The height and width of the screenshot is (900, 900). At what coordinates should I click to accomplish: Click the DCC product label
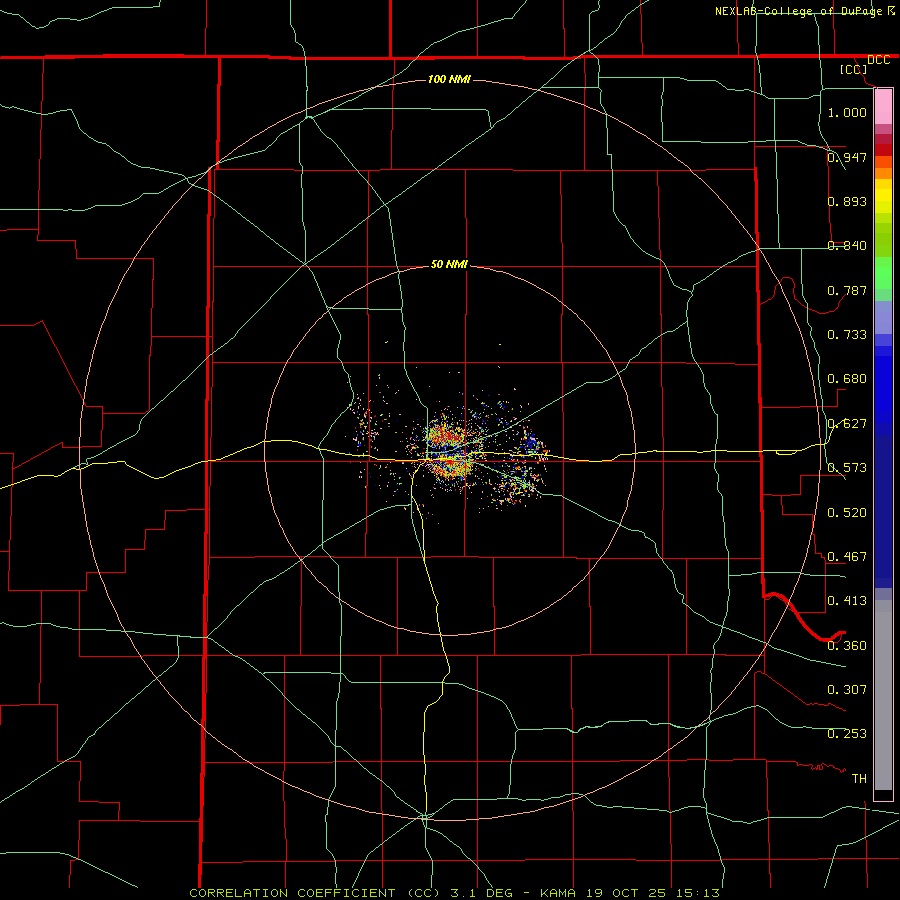pos(878,60)
